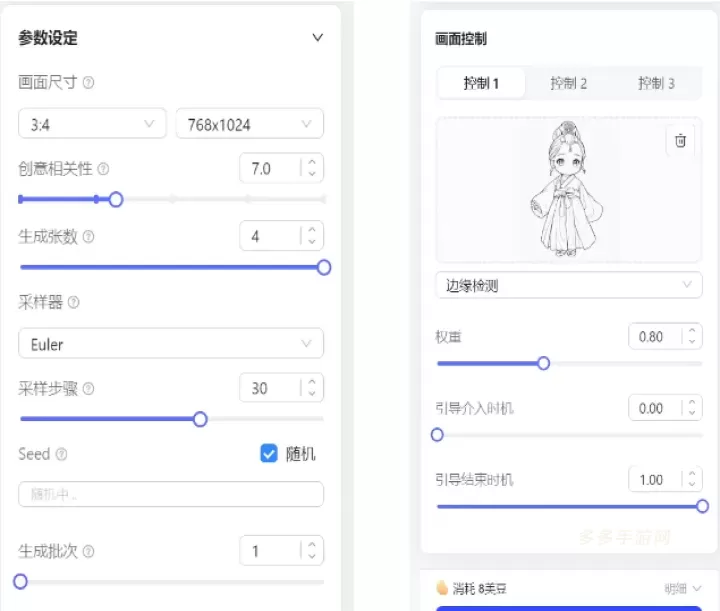Toggle the 随机 seed checkbox
The height and width of the screenshot is (611, 720).
point(268,454)
